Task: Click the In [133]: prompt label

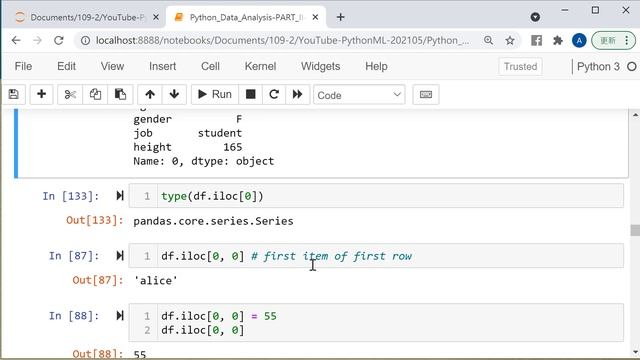Action: (71, 196)
